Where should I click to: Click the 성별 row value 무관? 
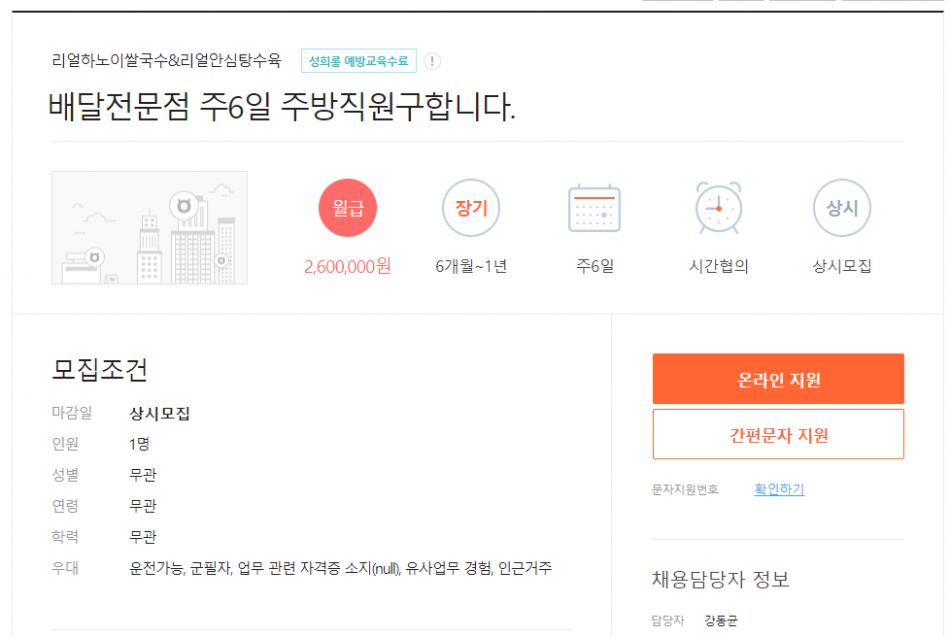(143, 475)
